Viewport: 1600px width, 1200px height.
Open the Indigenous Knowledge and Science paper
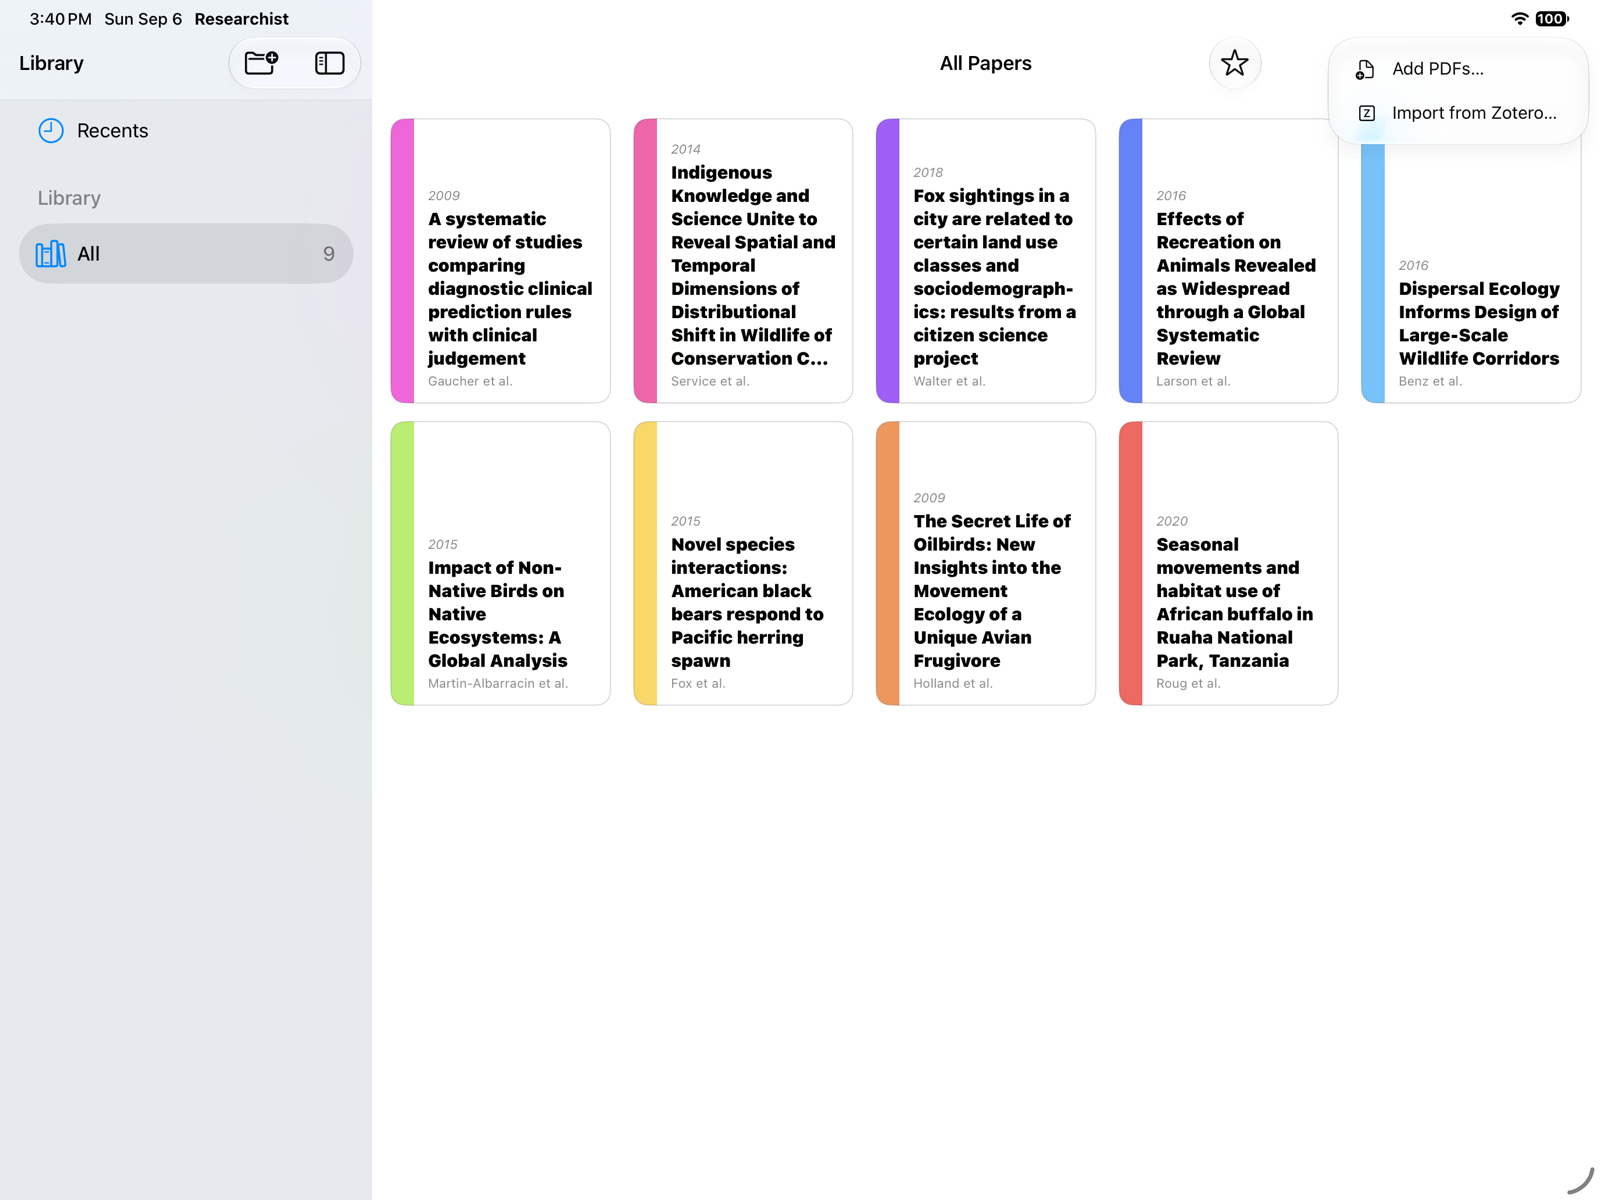[x=743, y=261]
